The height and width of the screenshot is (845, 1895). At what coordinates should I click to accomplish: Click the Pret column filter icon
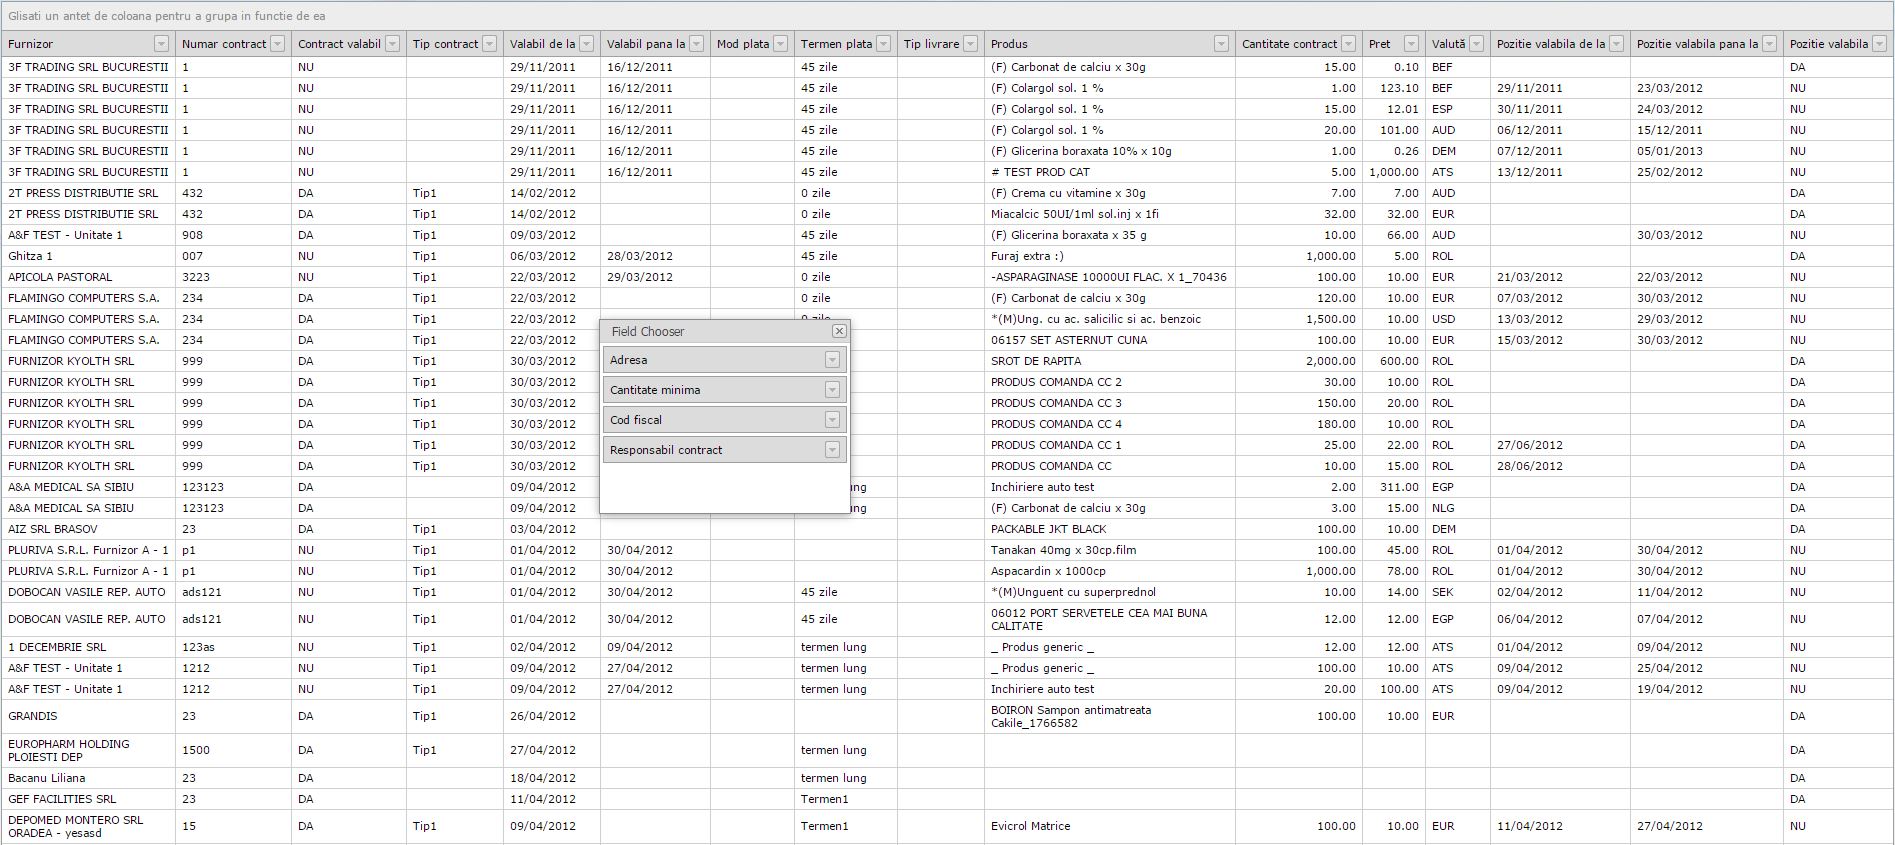(x=1410, y=44)
